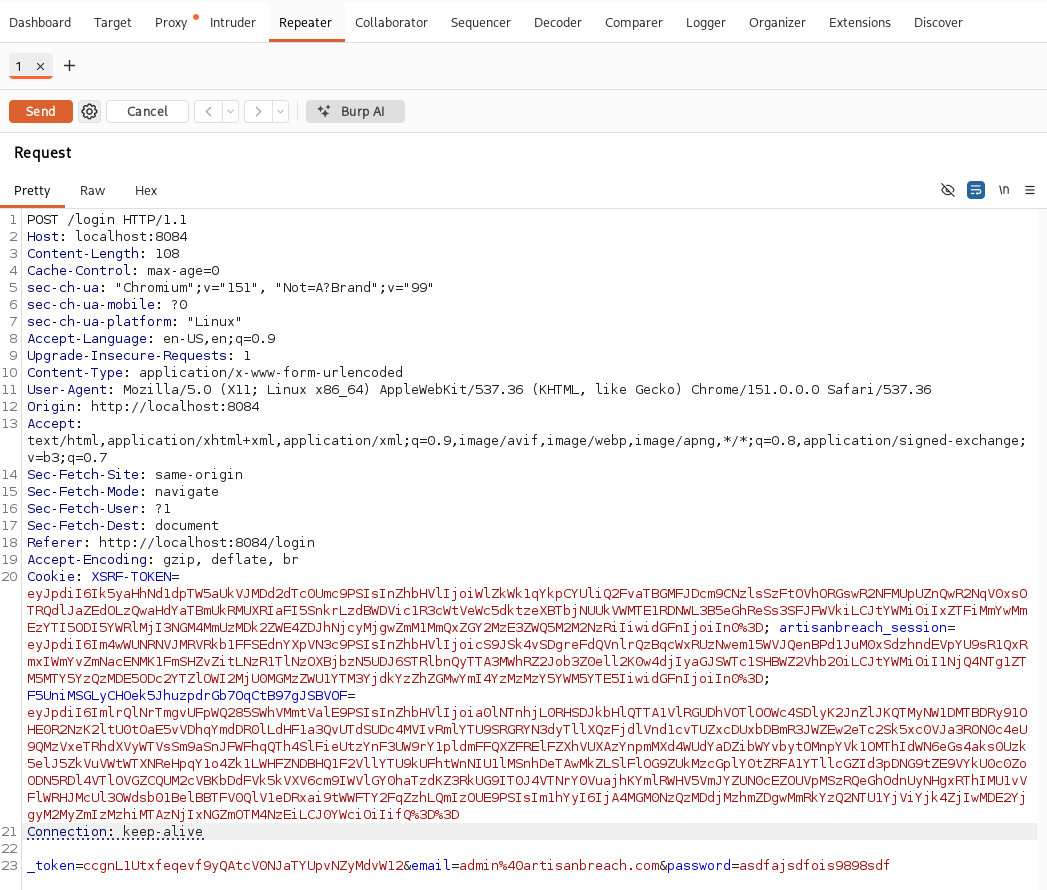Go back to the previous request

tap(209, 112)
